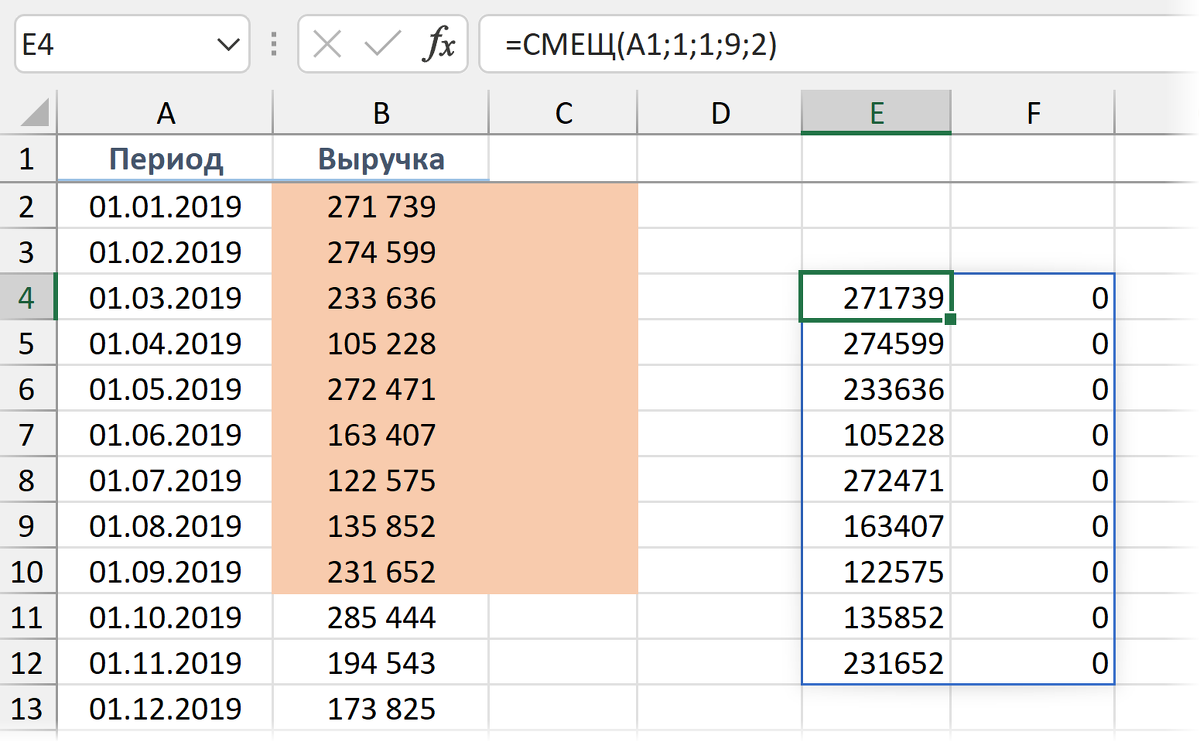The height and width of the screenshot is (742, 1200).
Task: Select row 4 header
Action: (x=27, y=298)
